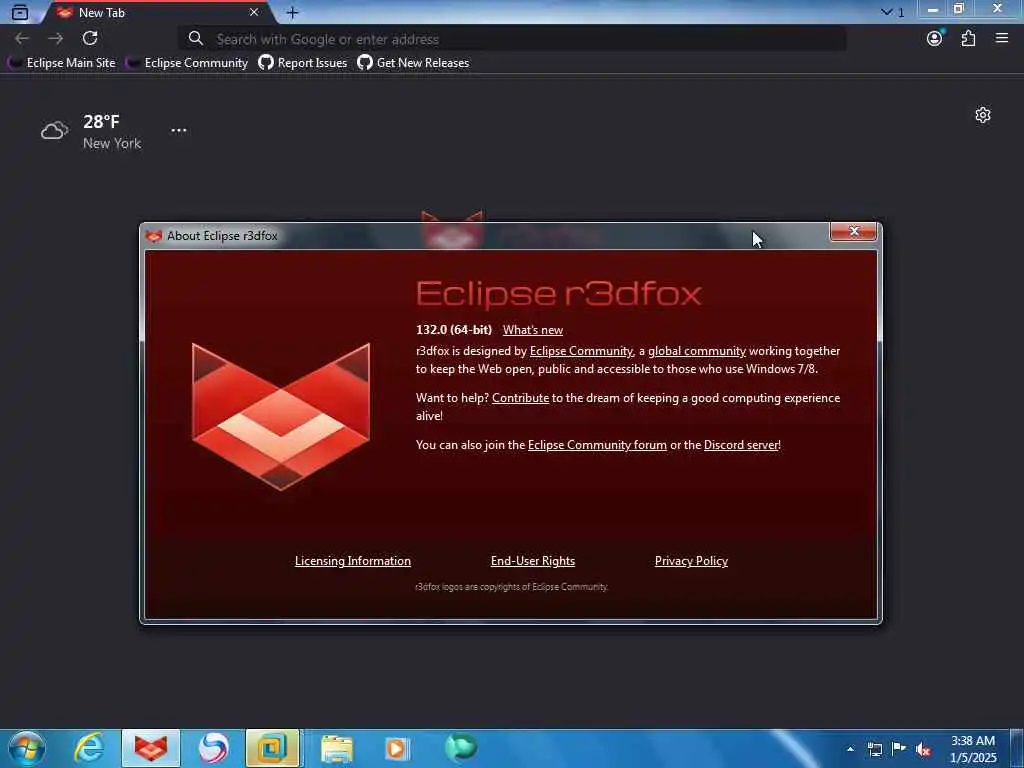
Task: Open the blue swirl browser taskbar icon
Action: (213, 748)
